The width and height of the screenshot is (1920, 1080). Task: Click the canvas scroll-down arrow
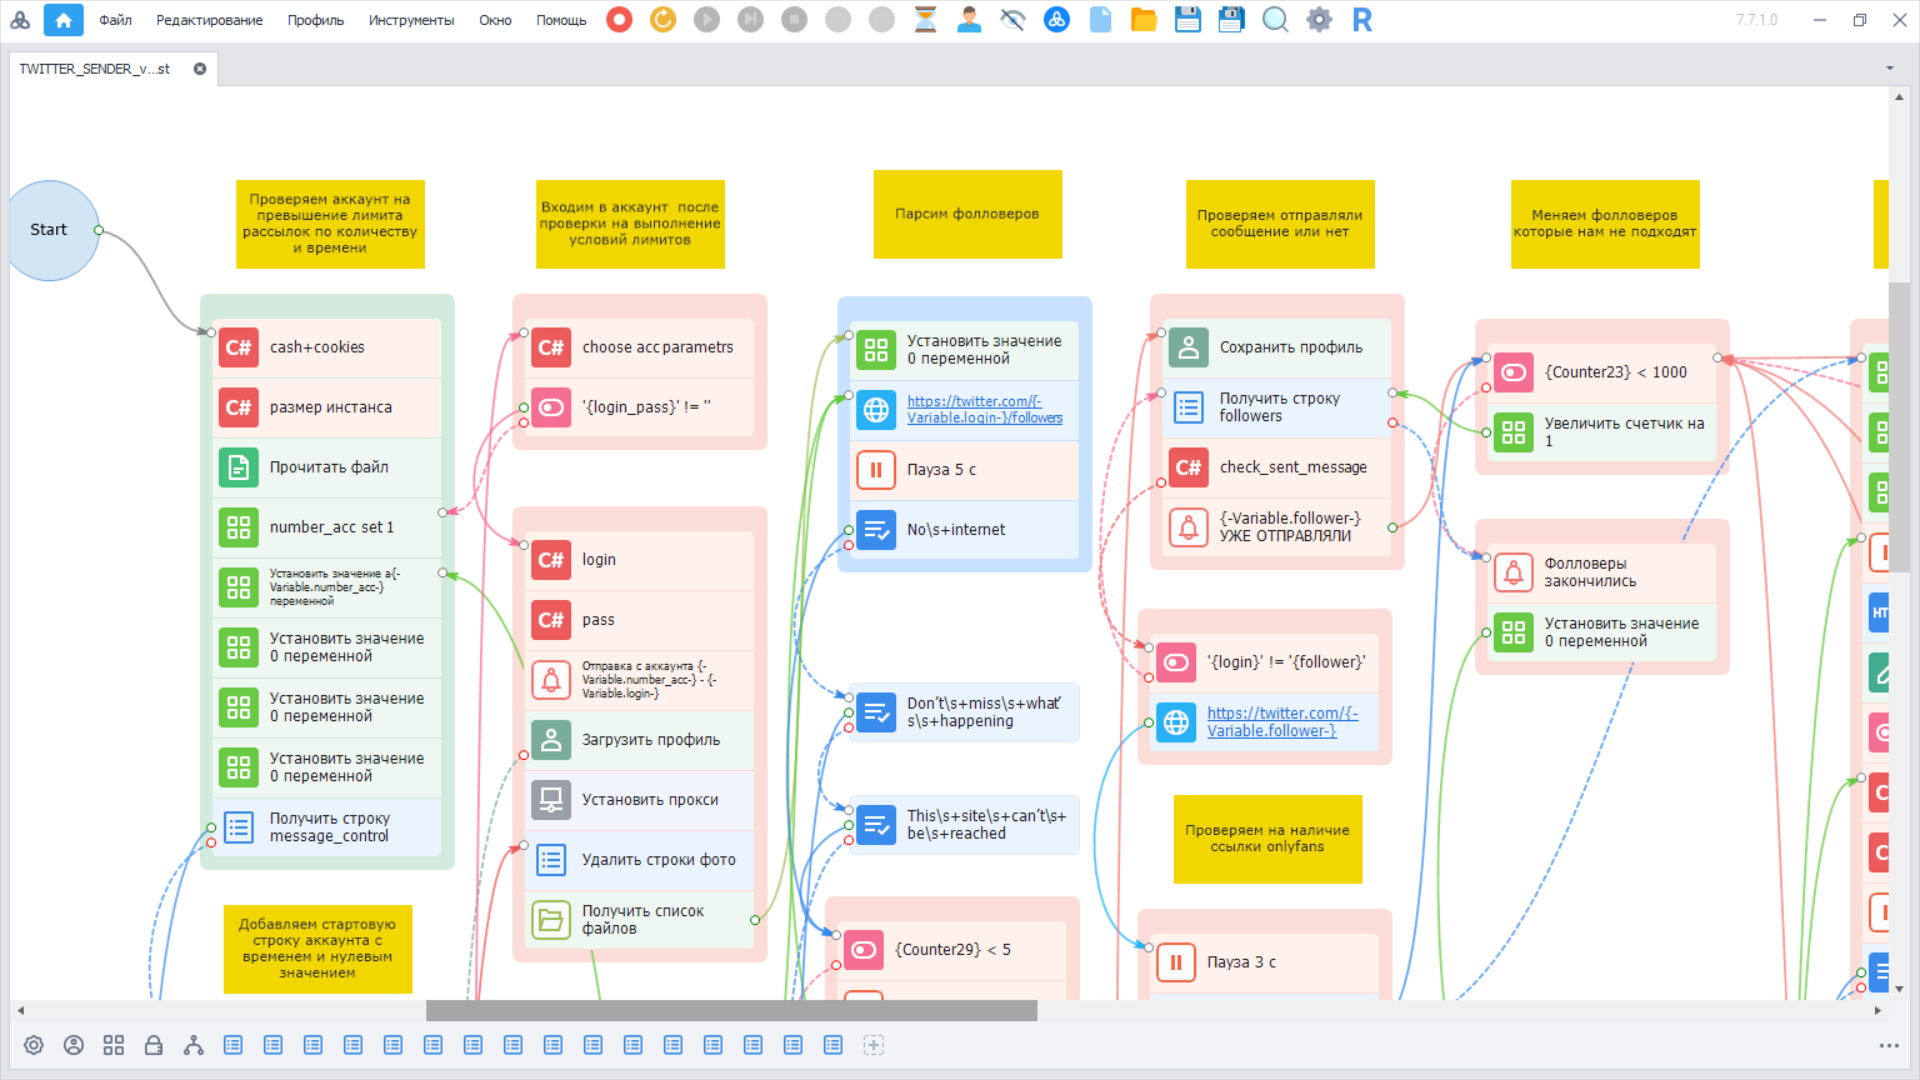coord(1898,988)
